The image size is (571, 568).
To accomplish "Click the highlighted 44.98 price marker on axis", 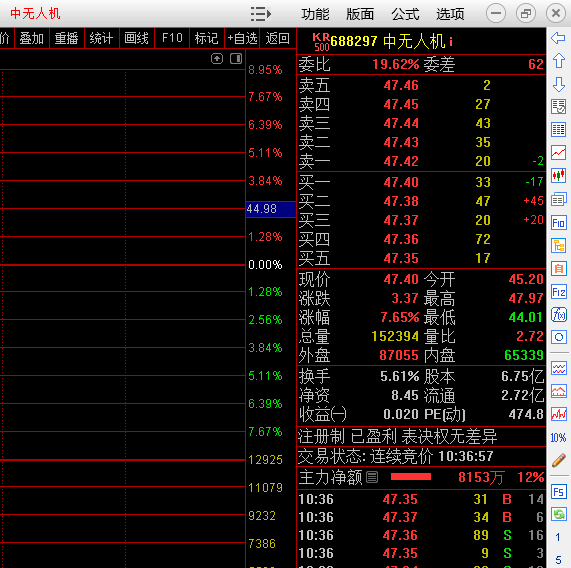I will coord(271,209).
